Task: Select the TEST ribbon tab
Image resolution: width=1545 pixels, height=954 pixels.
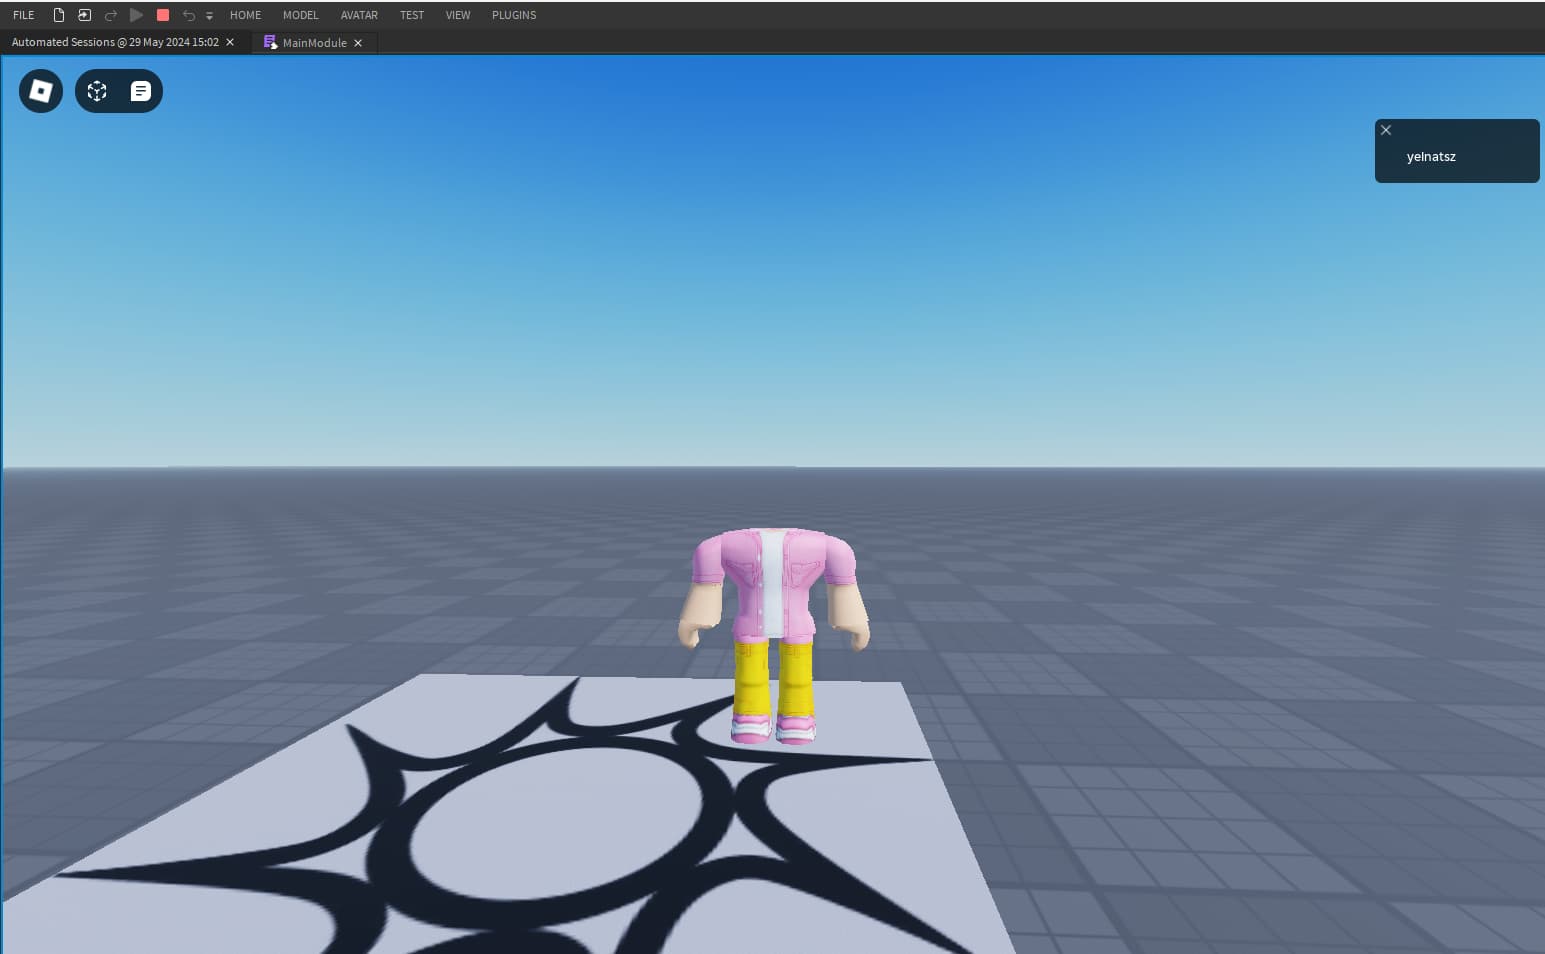Action: pyautogui.click(x=412, y=15)
